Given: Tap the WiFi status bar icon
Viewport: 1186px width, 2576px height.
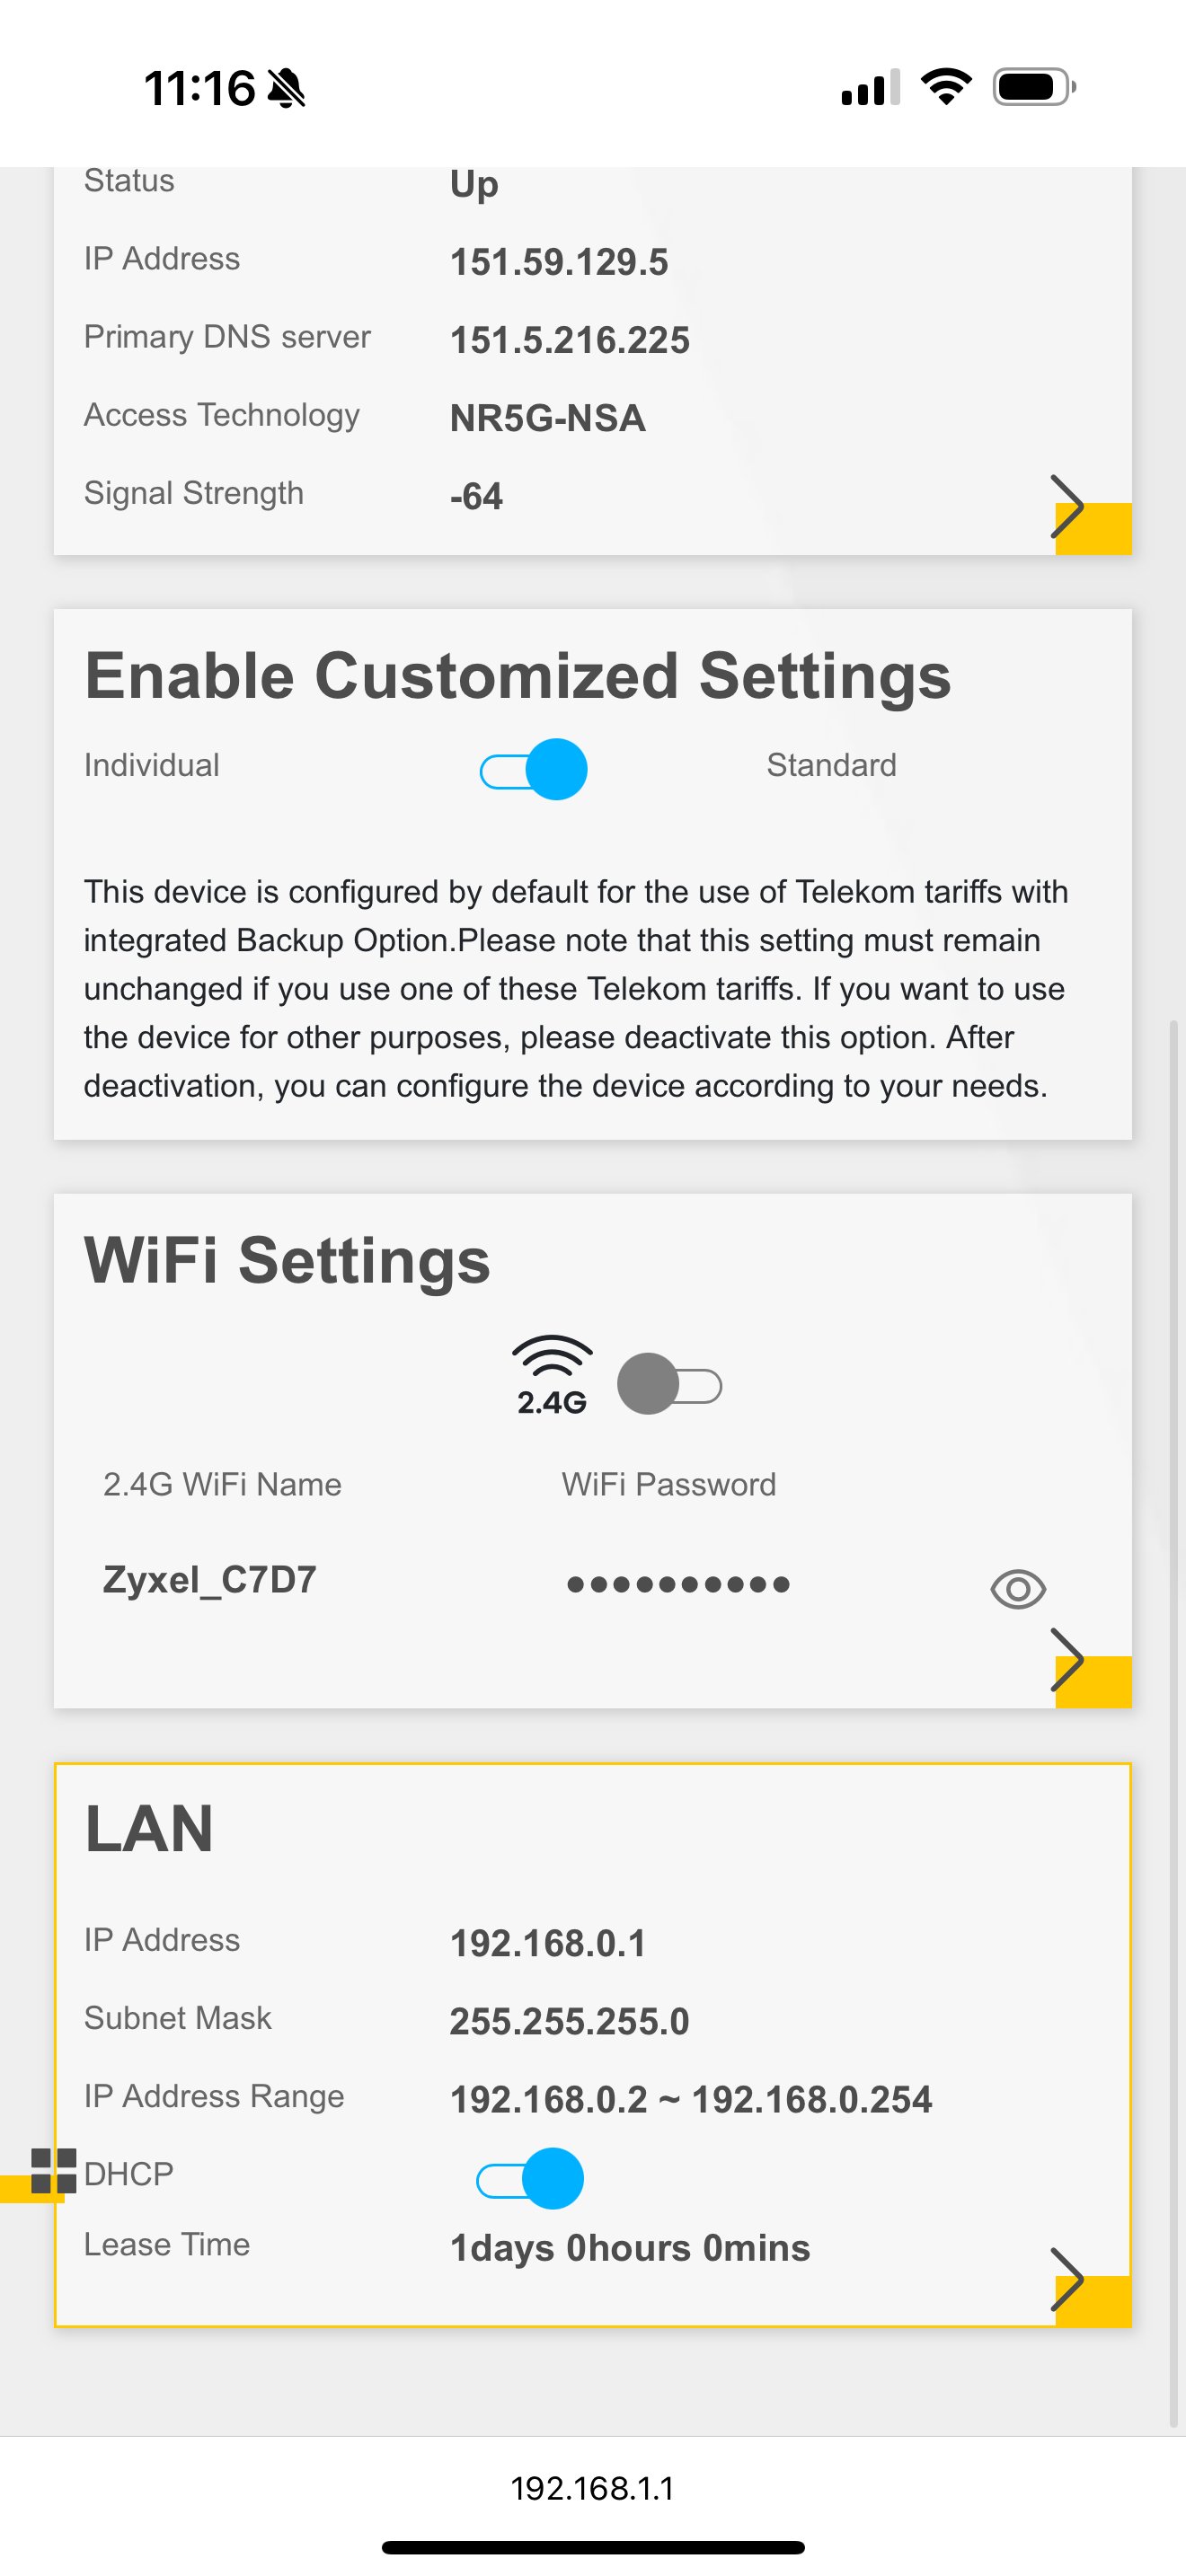Looking at the screenshot, I should 946,87.
